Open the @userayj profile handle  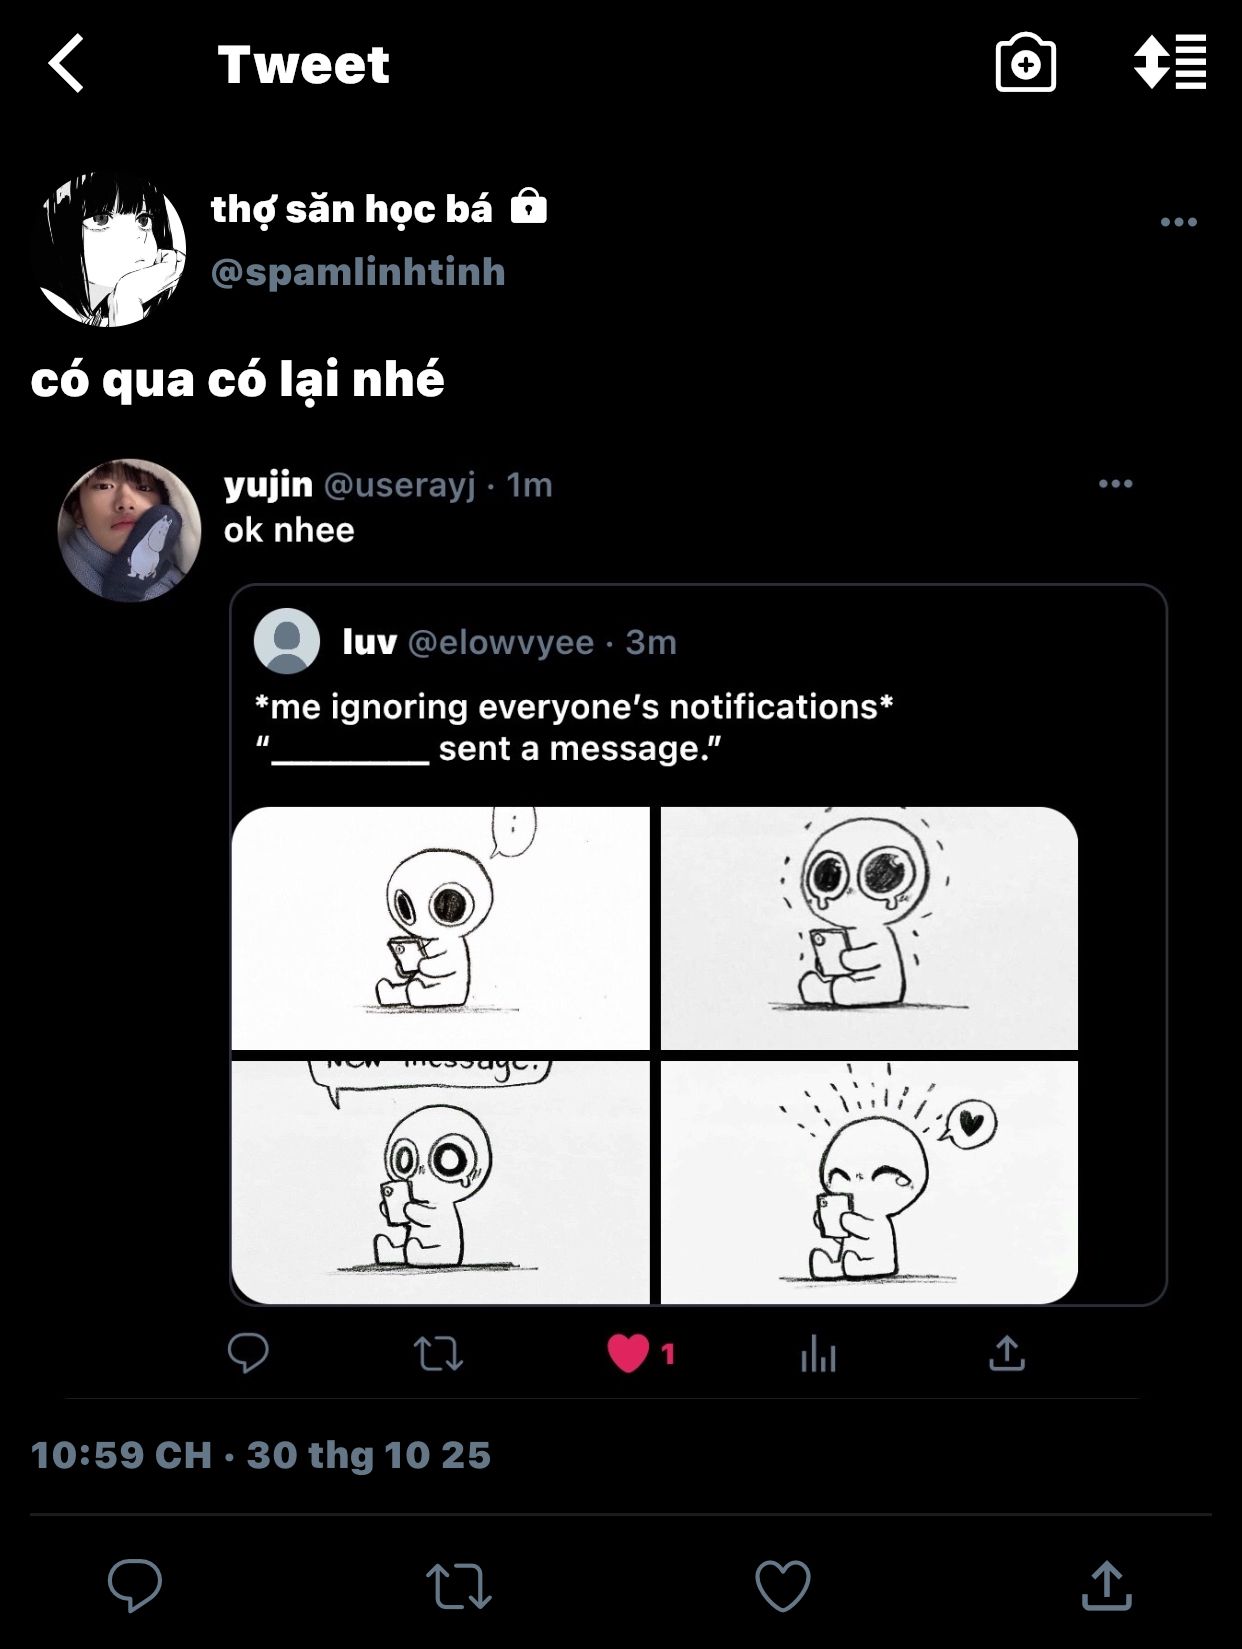tap(400, 485)
